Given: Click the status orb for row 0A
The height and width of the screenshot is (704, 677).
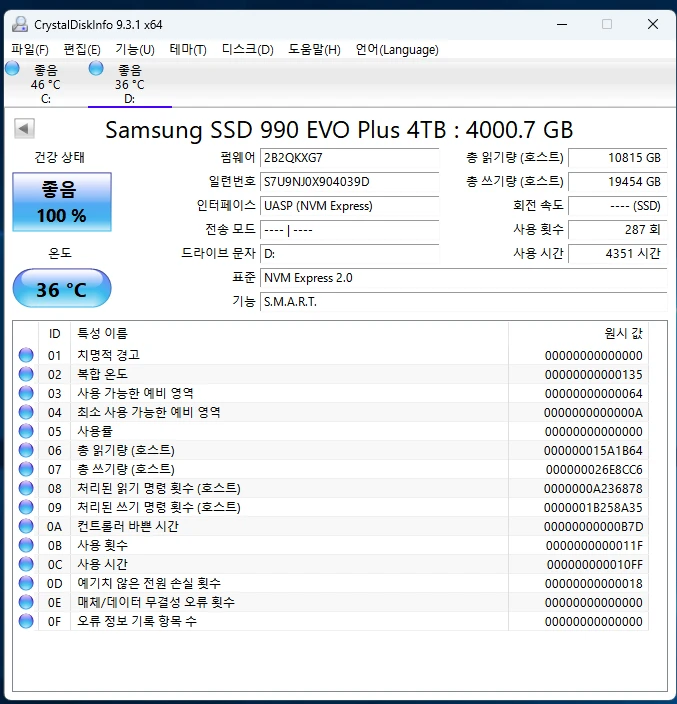Looking at the screenshot, I should (x=26, y=526).
